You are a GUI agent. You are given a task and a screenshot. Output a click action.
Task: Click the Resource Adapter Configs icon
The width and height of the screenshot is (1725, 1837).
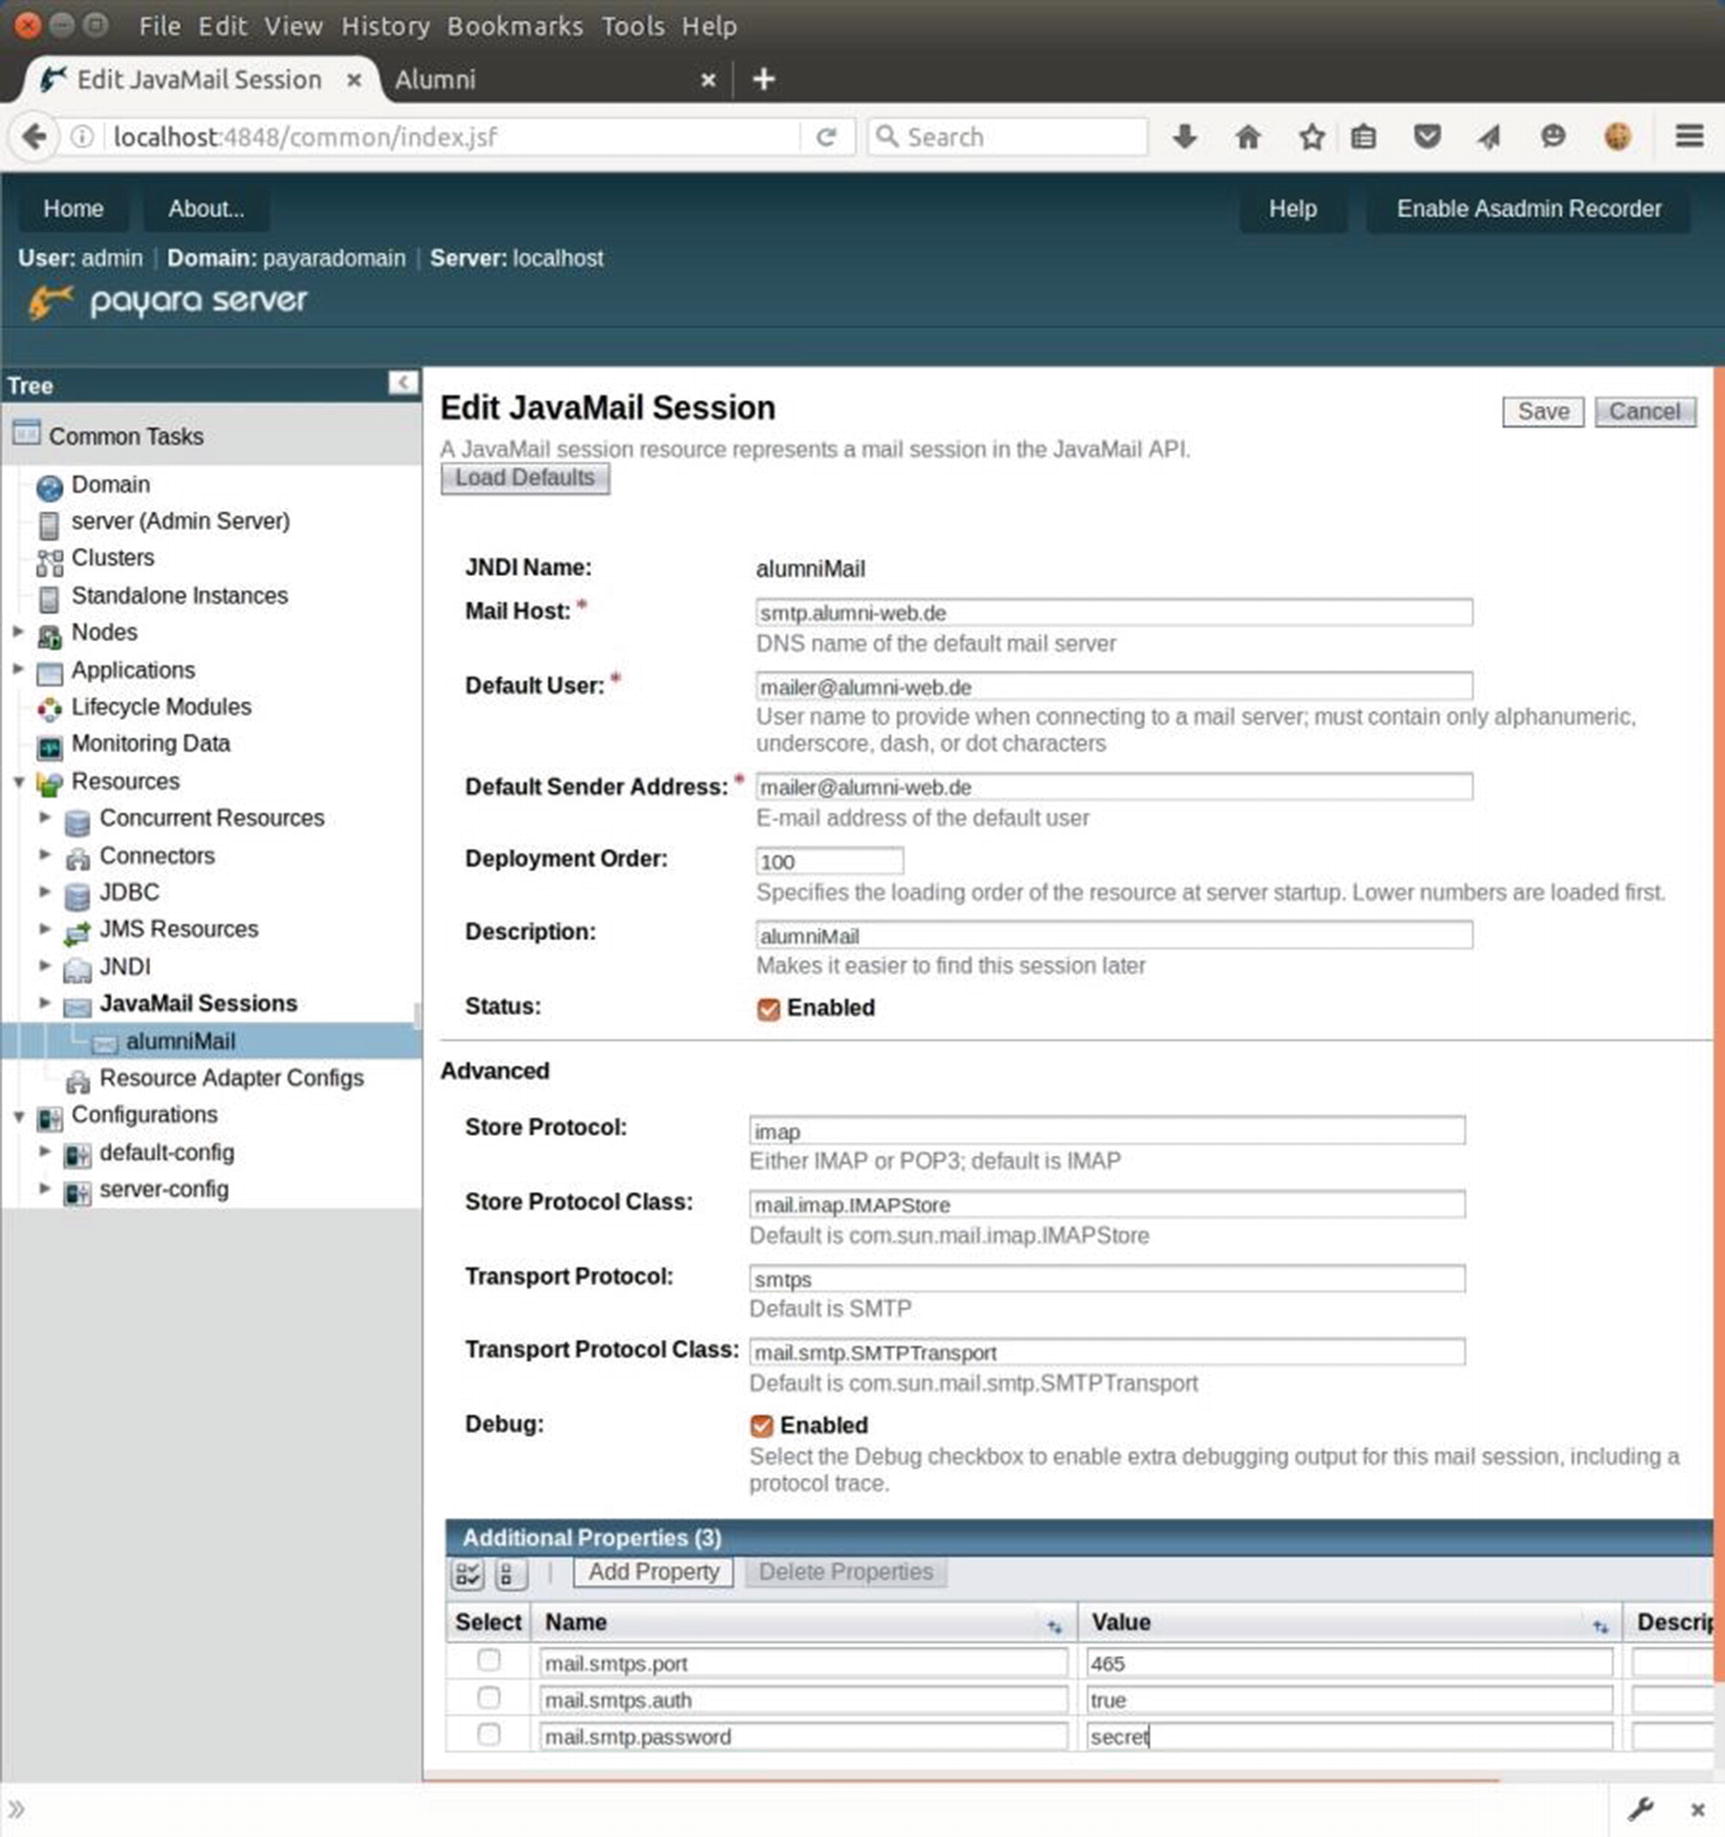[77, 1081]
